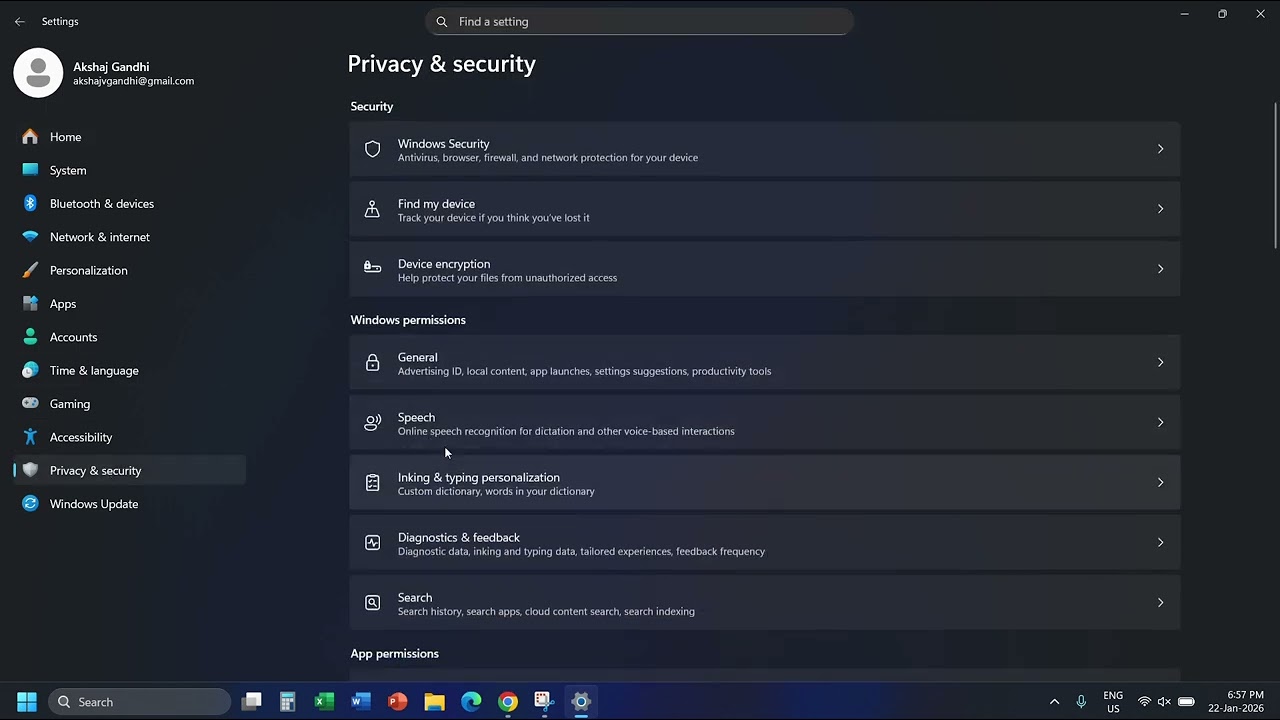Show hidden icons tray chevron
Viewport: 1280px width, 720px height.
click(1054, 702)
